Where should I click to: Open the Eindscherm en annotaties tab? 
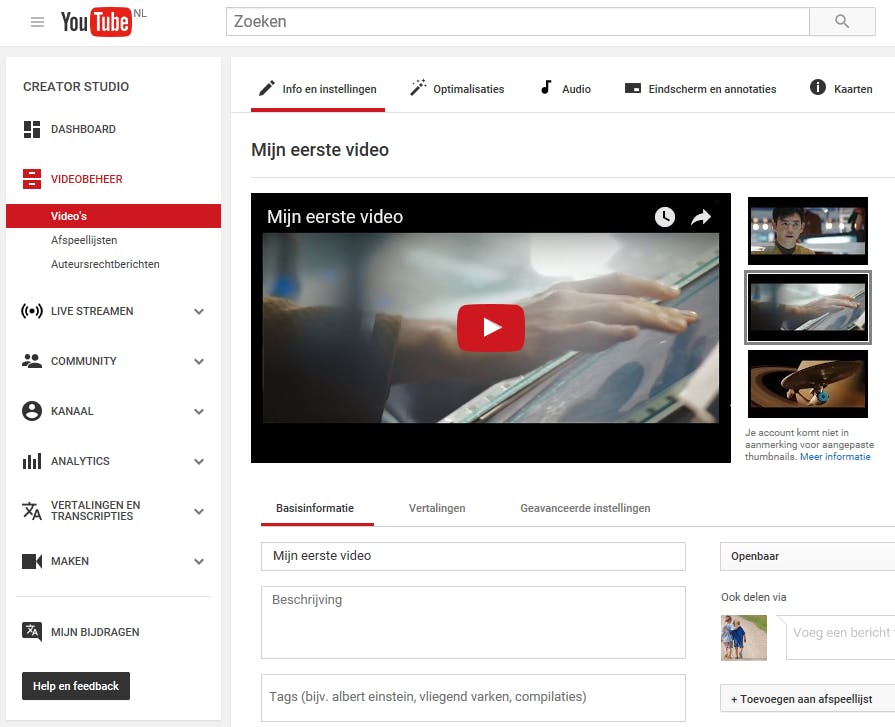pos(702,89)
